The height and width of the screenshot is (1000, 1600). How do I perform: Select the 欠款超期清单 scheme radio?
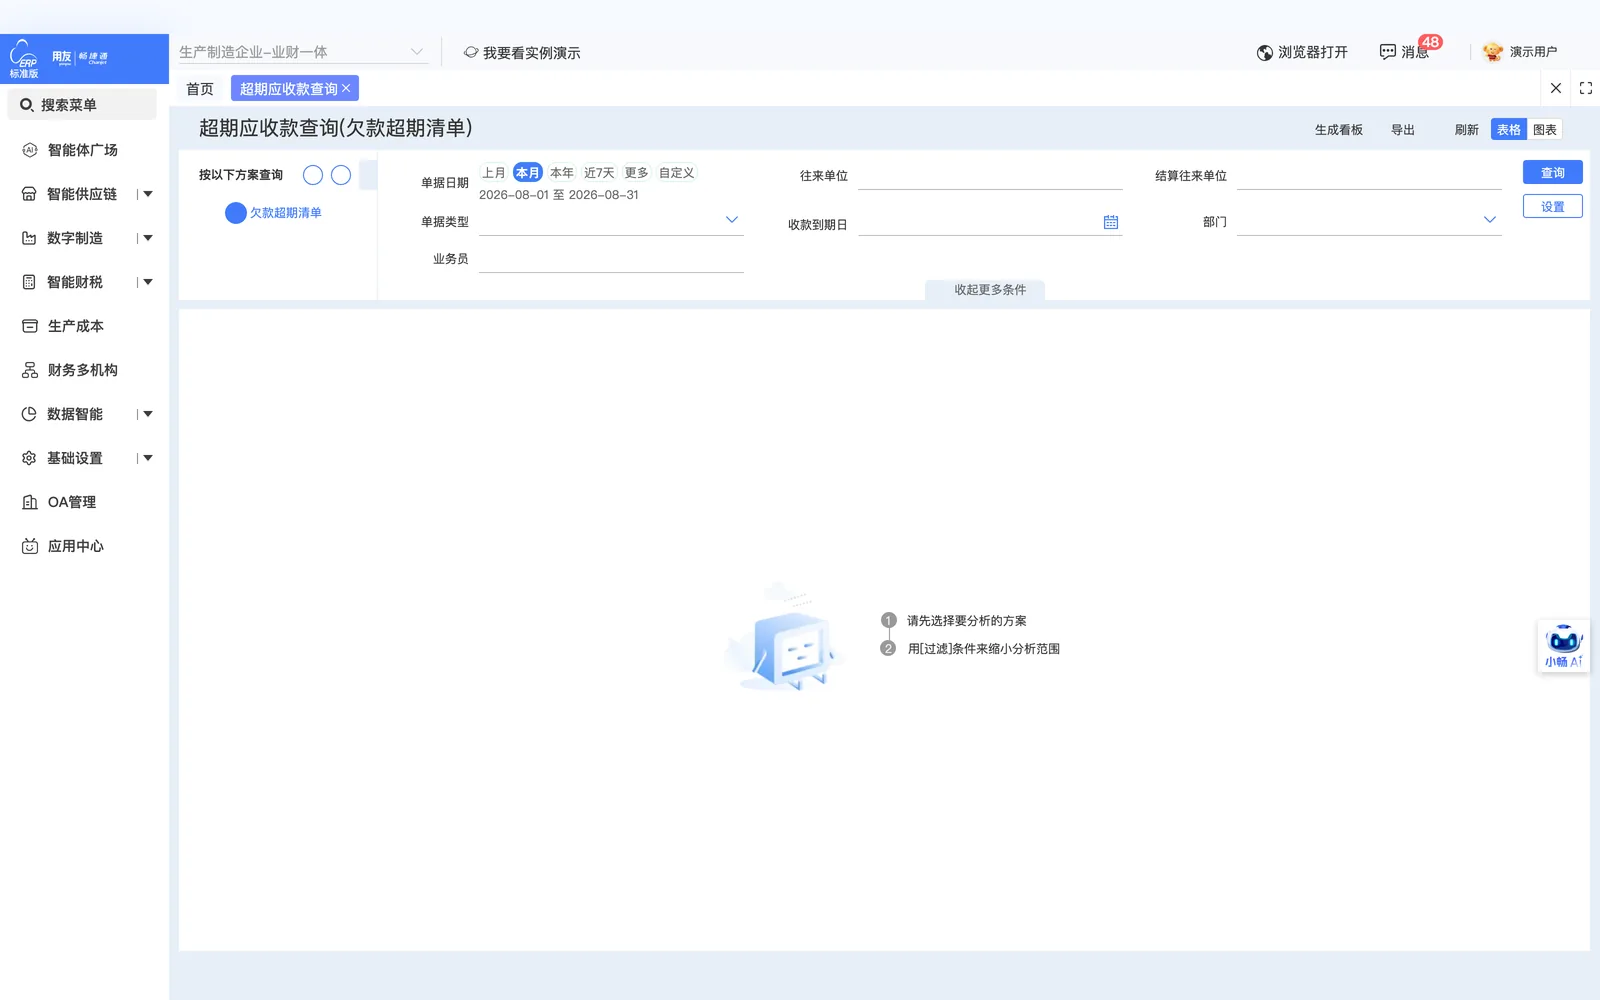tap(236, 213)
